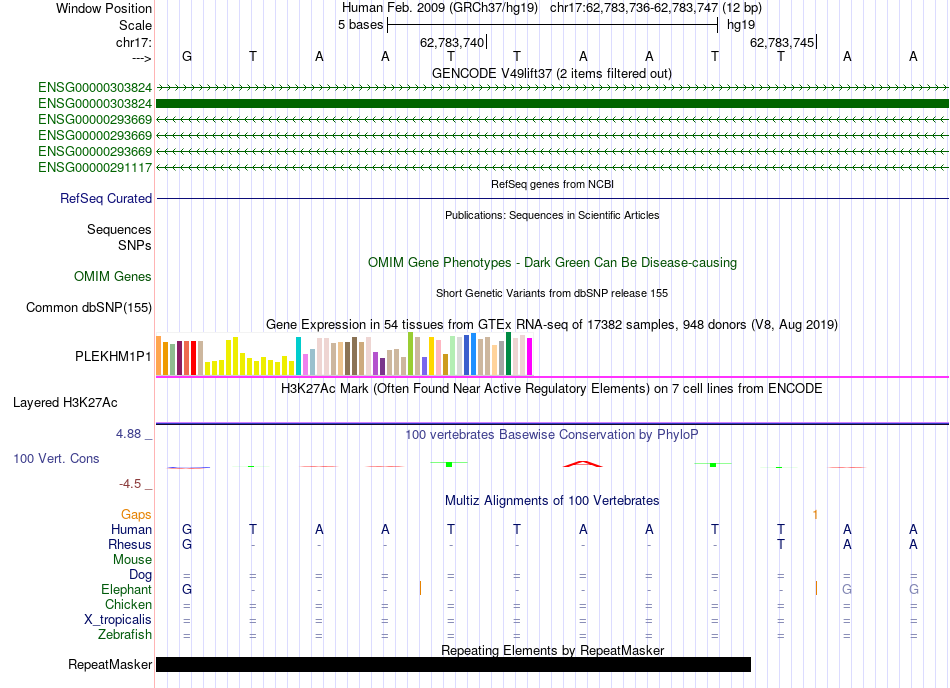Click the Mouse alignment row label
This screenshot has height=688, width=950.
coord(132,560)
